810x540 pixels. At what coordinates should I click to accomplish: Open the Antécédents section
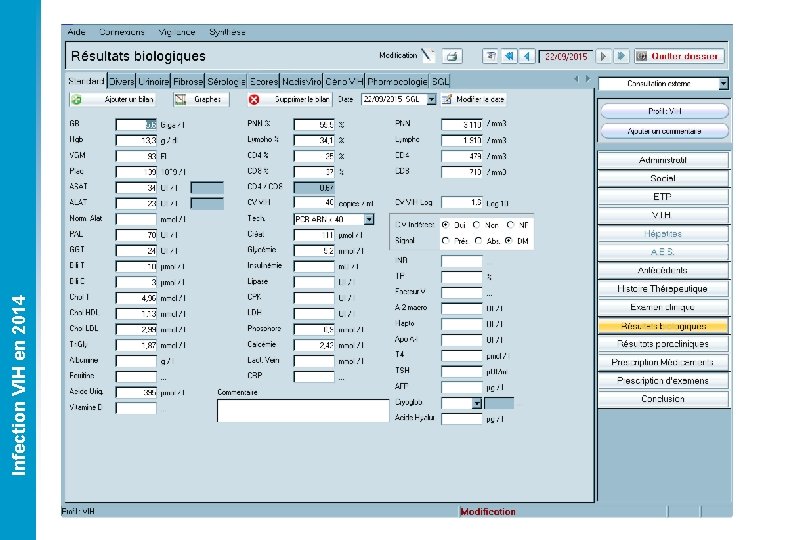tap(663, 270)
